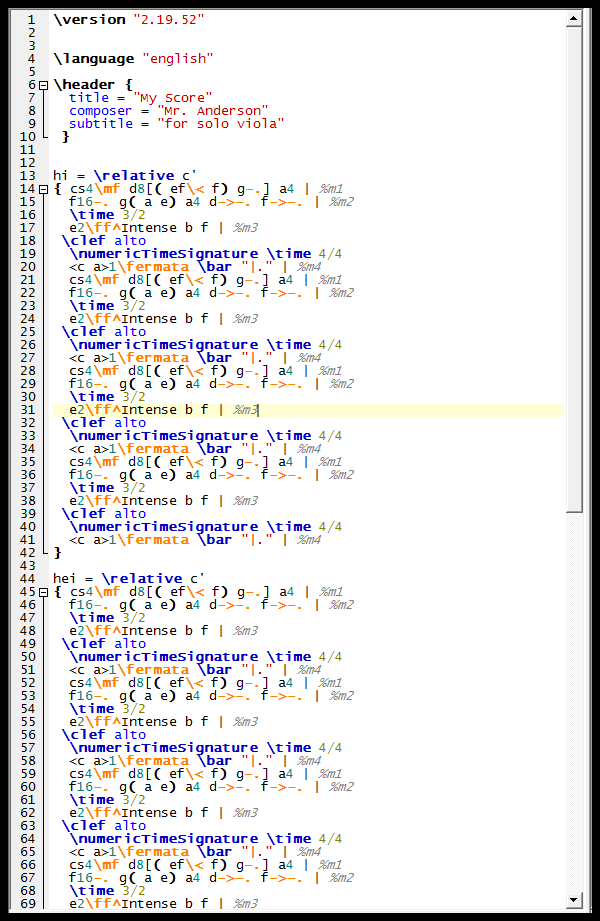Click \relative on line 44
The height and width of the screenshot is (921, 600).
pyautogui.click(x=142, y=579)
